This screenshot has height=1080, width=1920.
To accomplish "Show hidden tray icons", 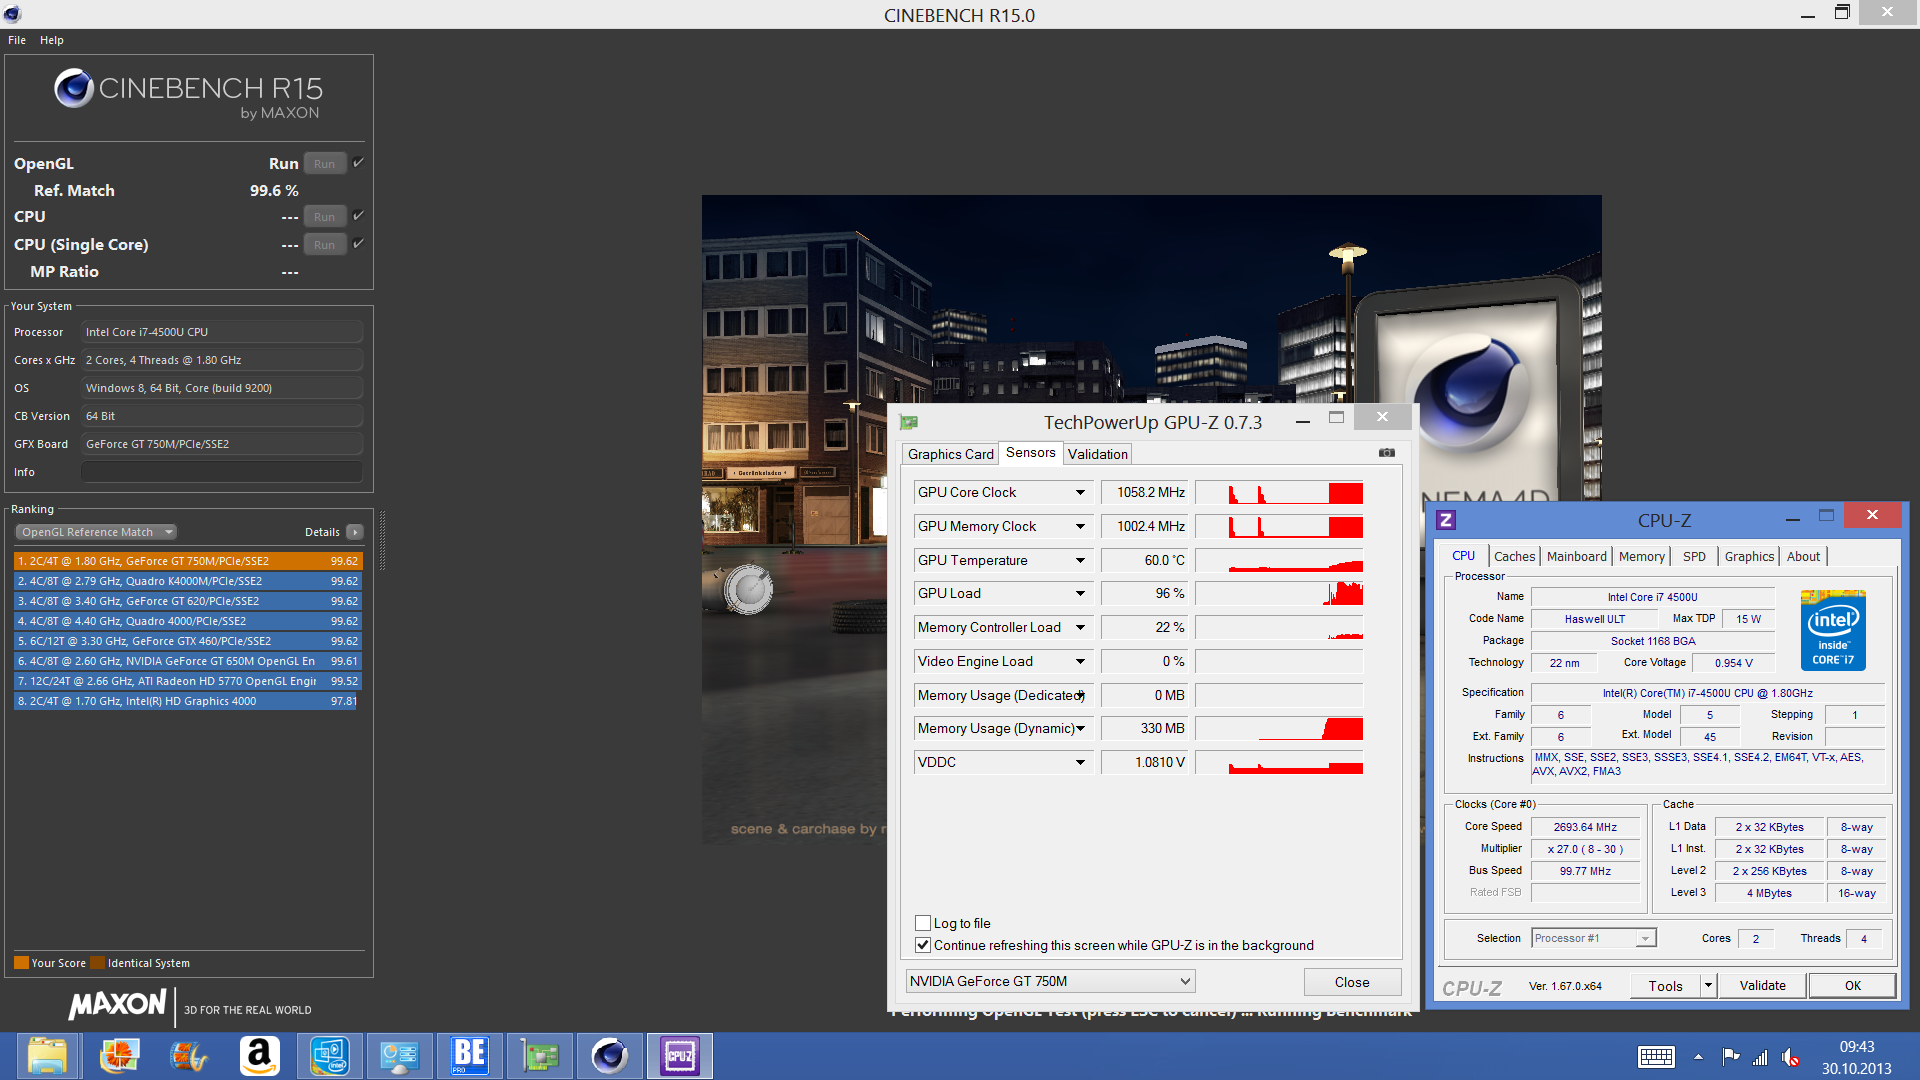I will (1698, 1057).
